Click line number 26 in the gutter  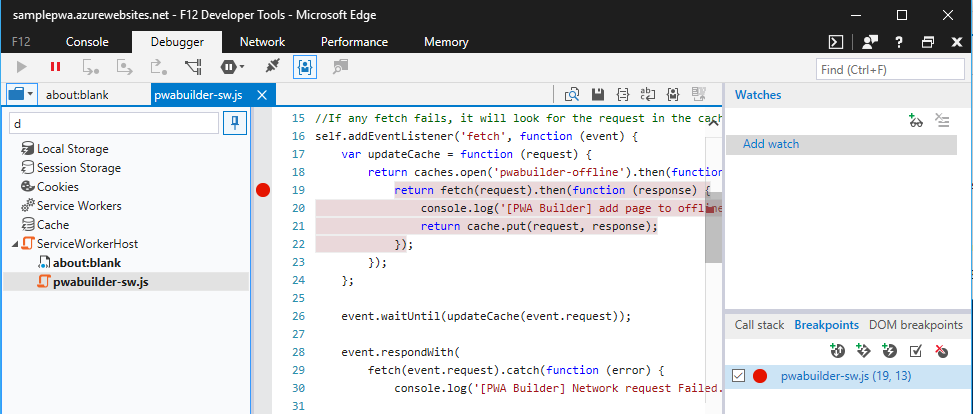tap(297, 316)
